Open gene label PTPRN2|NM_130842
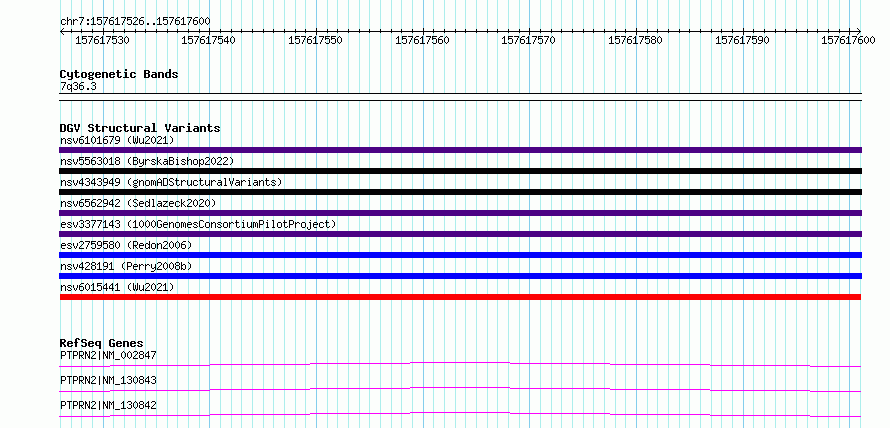890x428 pixels. 108,405
